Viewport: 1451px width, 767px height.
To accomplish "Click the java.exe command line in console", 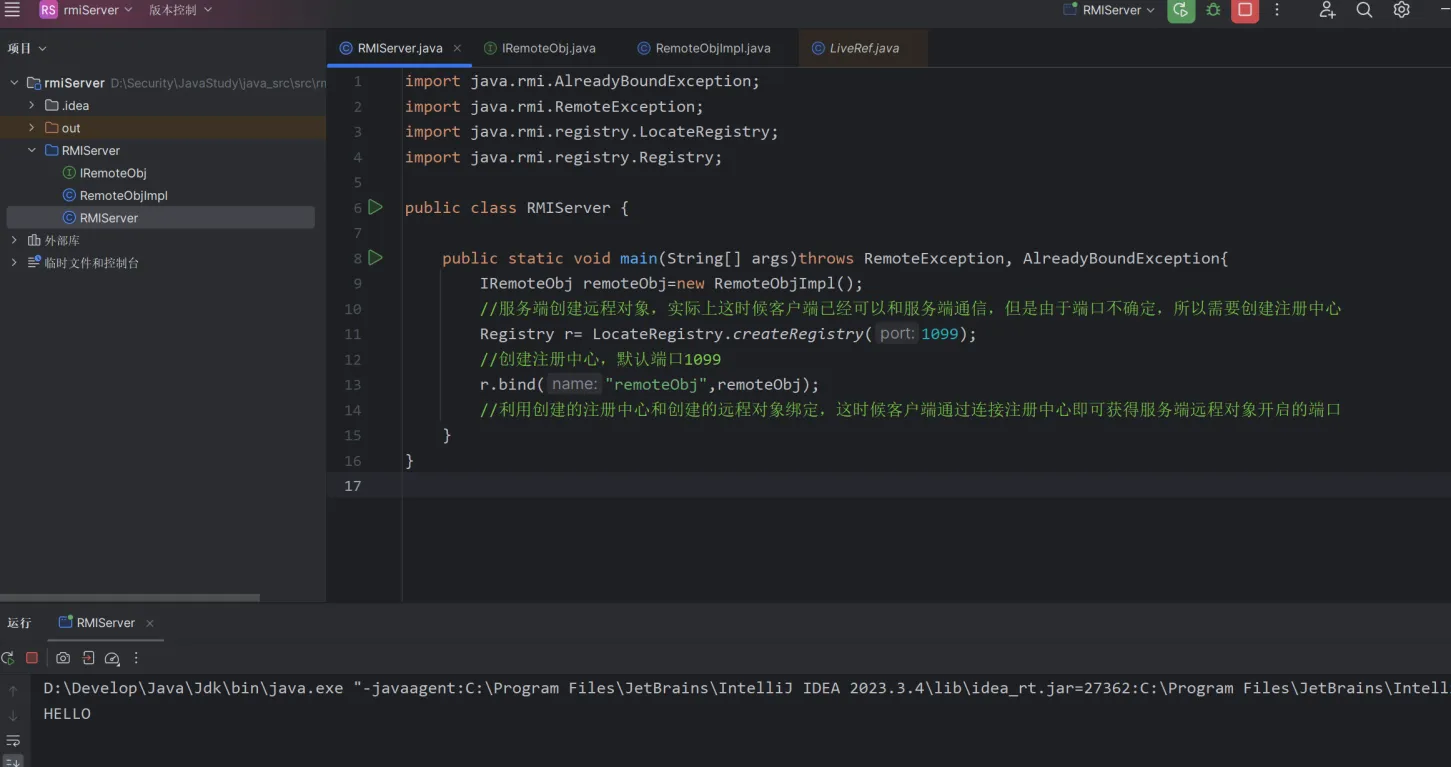I will pyautogui.click(x=746, y=688).
